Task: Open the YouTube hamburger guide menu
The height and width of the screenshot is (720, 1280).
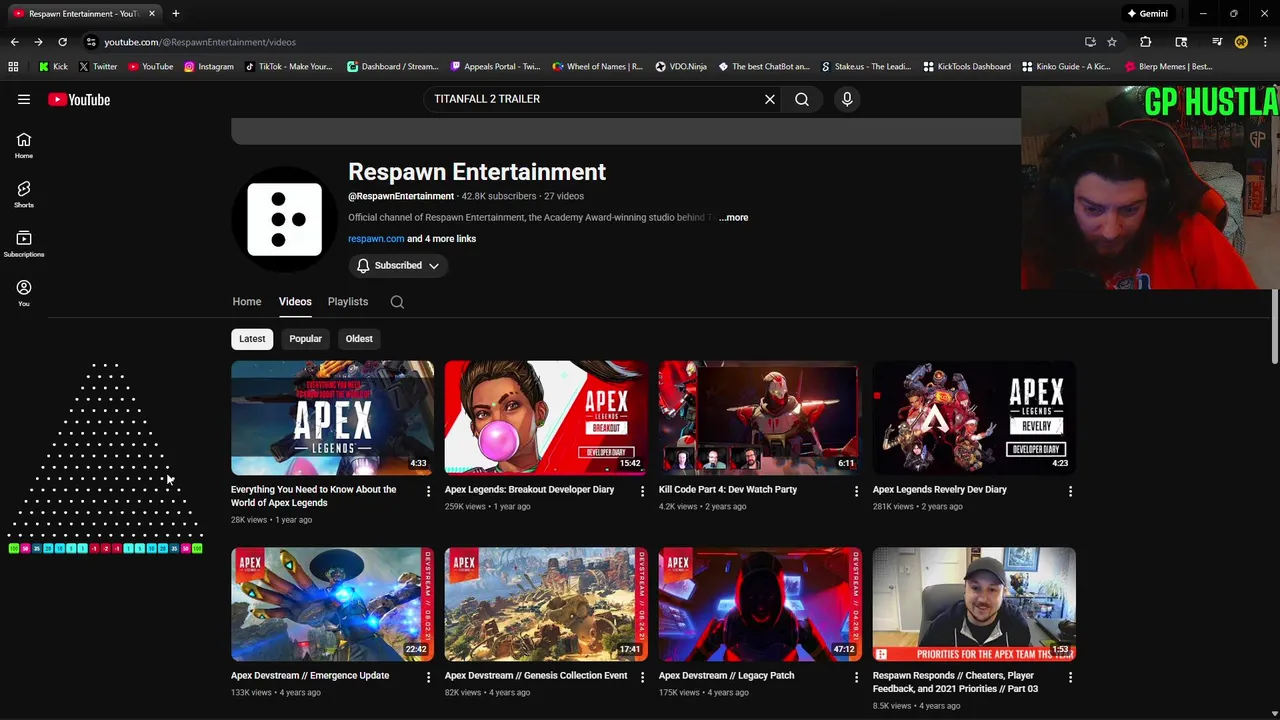Action: click(x=24, y=99)
